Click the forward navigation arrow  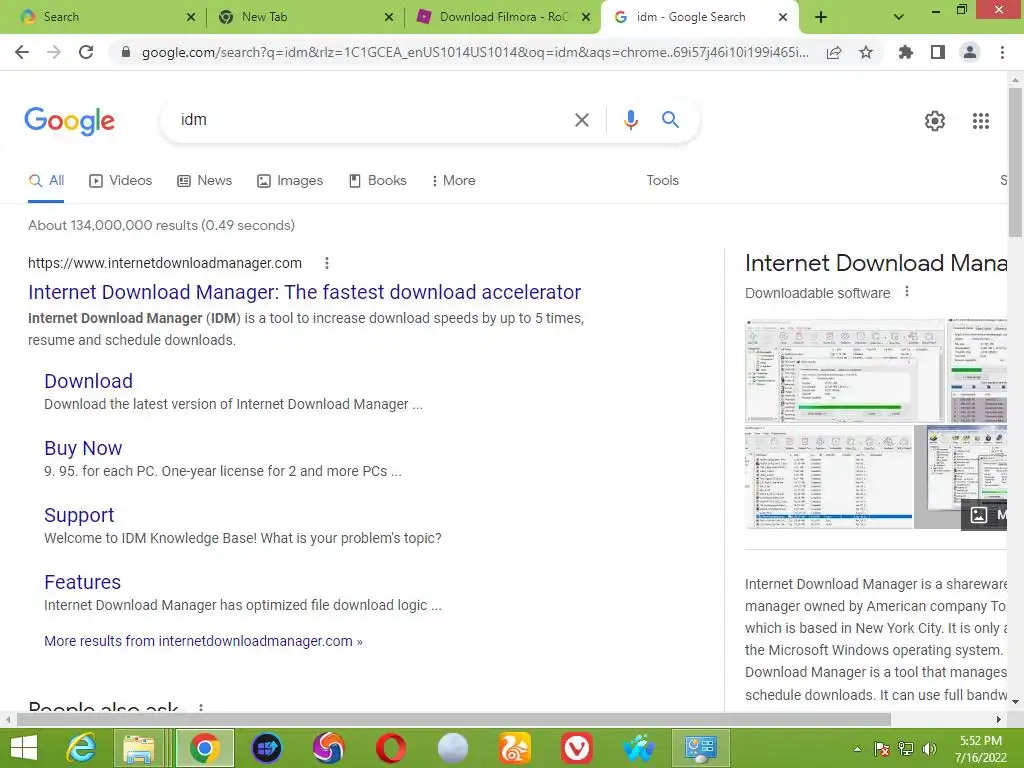54,52
